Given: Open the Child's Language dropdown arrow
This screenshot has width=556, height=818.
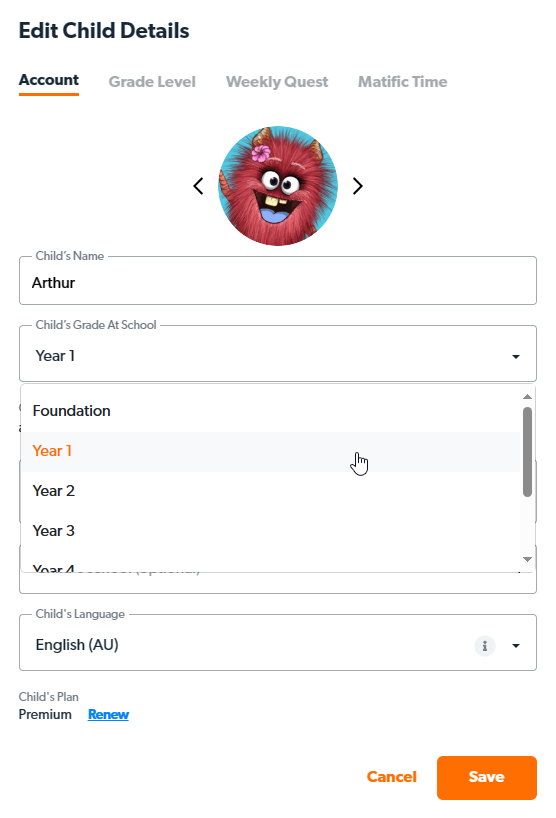Looking at the screenshot, I should (516, 646).
